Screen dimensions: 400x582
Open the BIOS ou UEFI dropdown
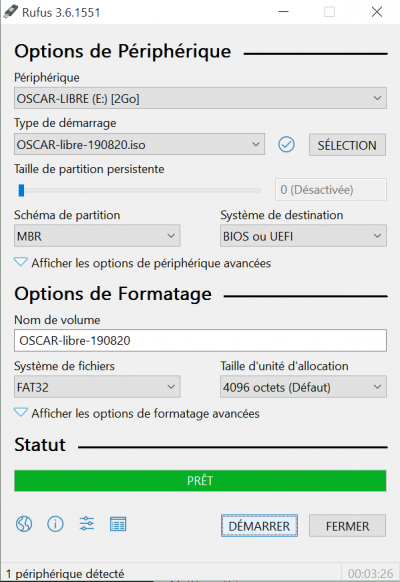(303, 236)
